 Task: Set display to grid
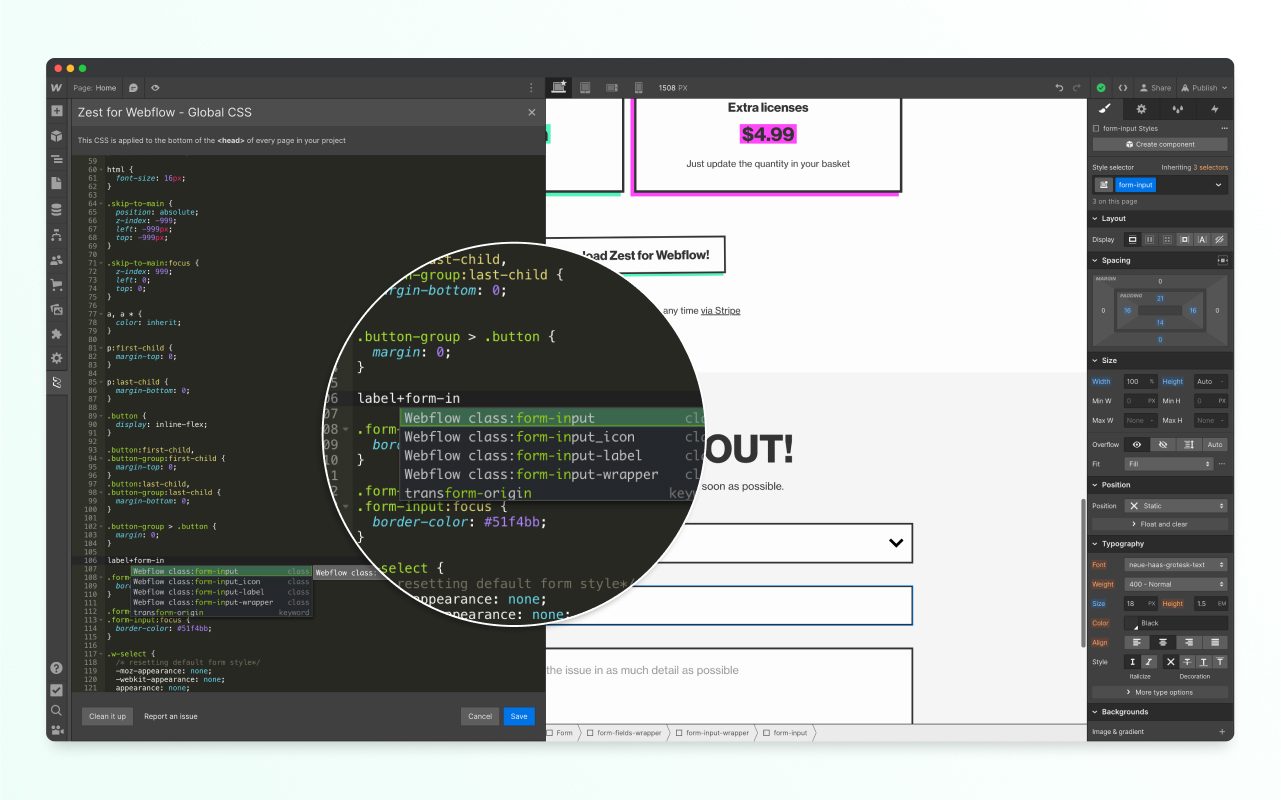1167,240
